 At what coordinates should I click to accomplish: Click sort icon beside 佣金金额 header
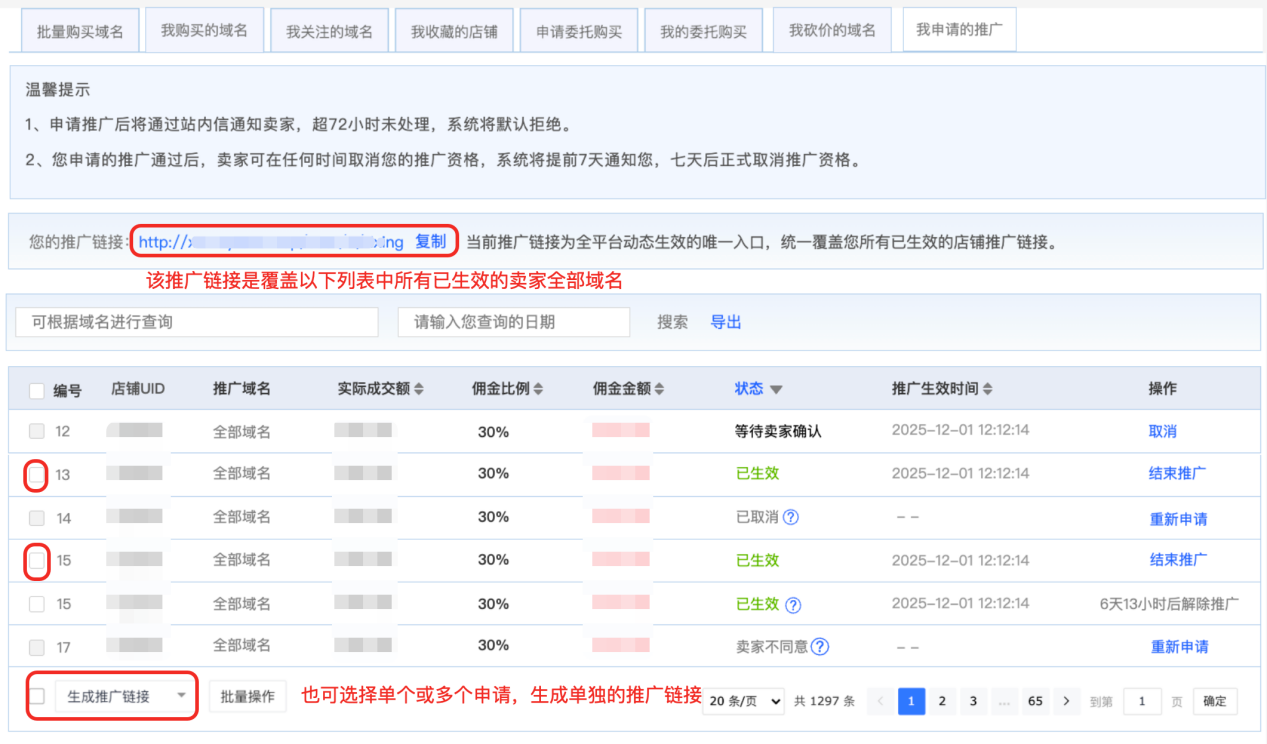[x=659, y=389]
